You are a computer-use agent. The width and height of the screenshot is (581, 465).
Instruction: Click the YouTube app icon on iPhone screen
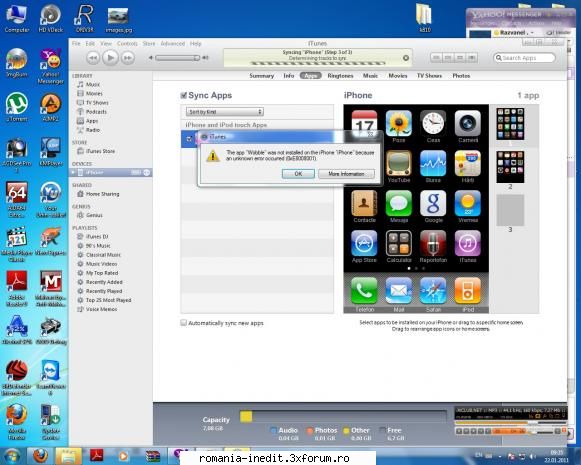click(x=399, y=163)
